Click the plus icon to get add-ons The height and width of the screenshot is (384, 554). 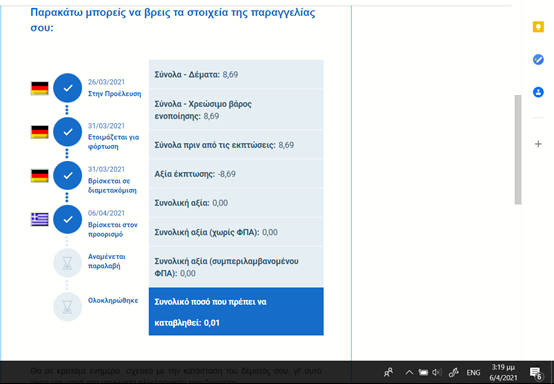point(538,144)
